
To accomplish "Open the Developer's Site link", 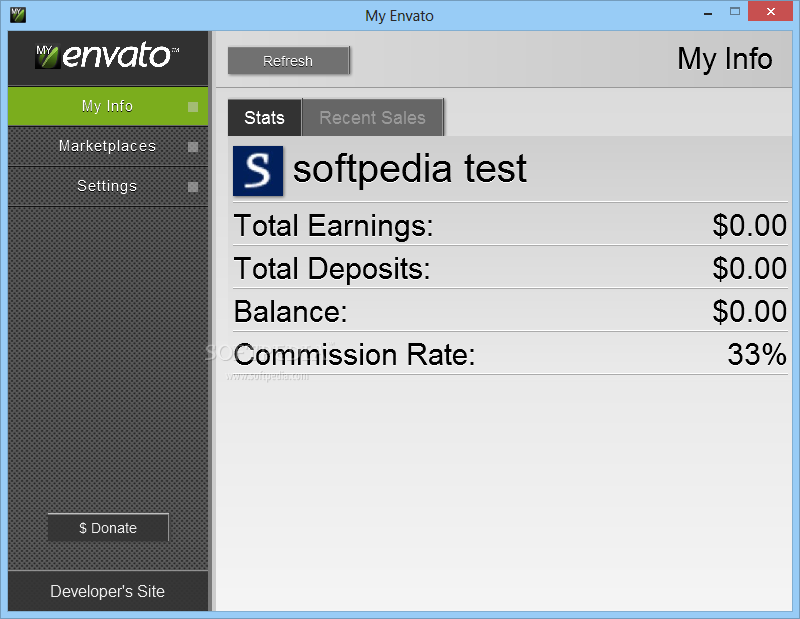I will click(x=108, y=591).
